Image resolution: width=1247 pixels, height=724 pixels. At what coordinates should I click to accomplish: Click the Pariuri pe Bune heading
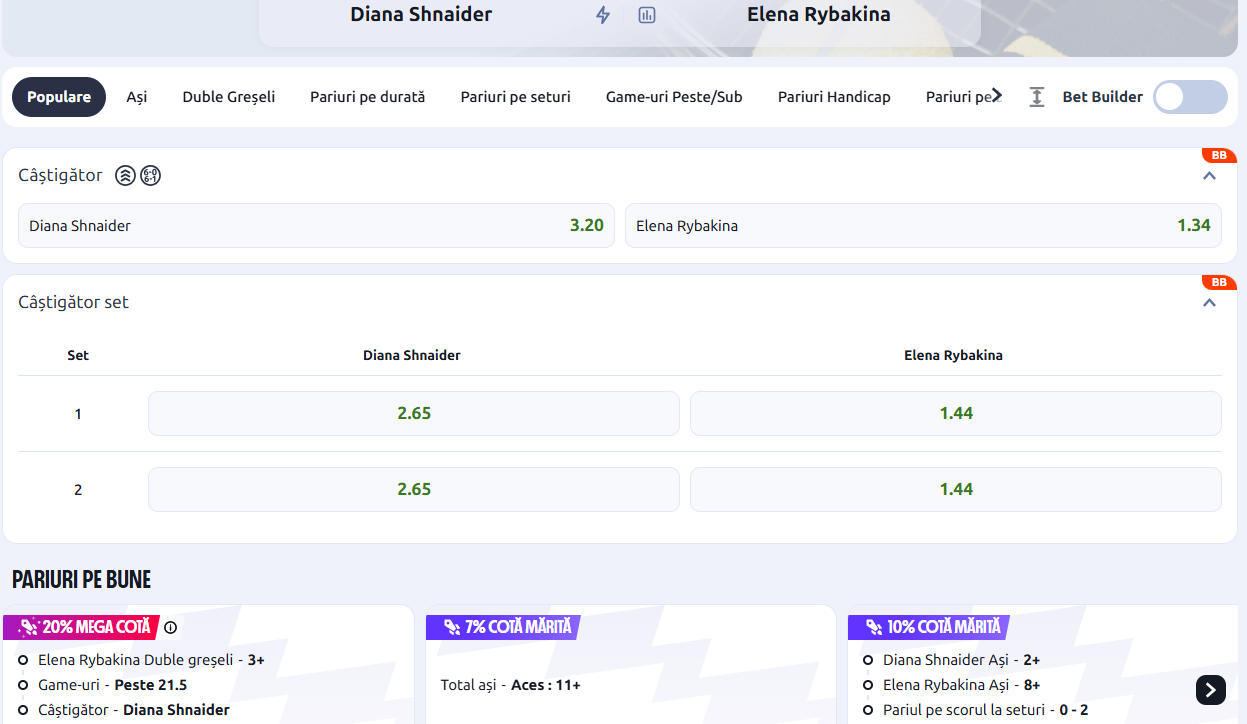point(81,579)
